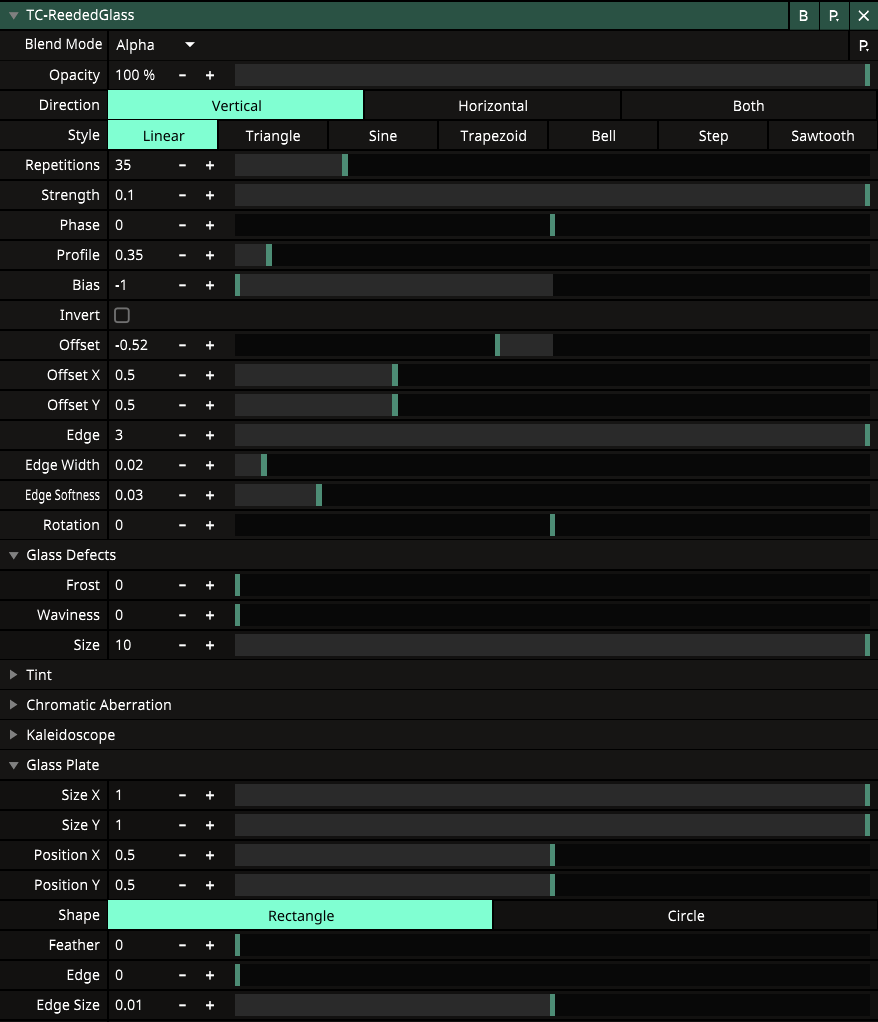Click the P. preset button in the header
This screenshot has width=878, height=1022.
833,16
